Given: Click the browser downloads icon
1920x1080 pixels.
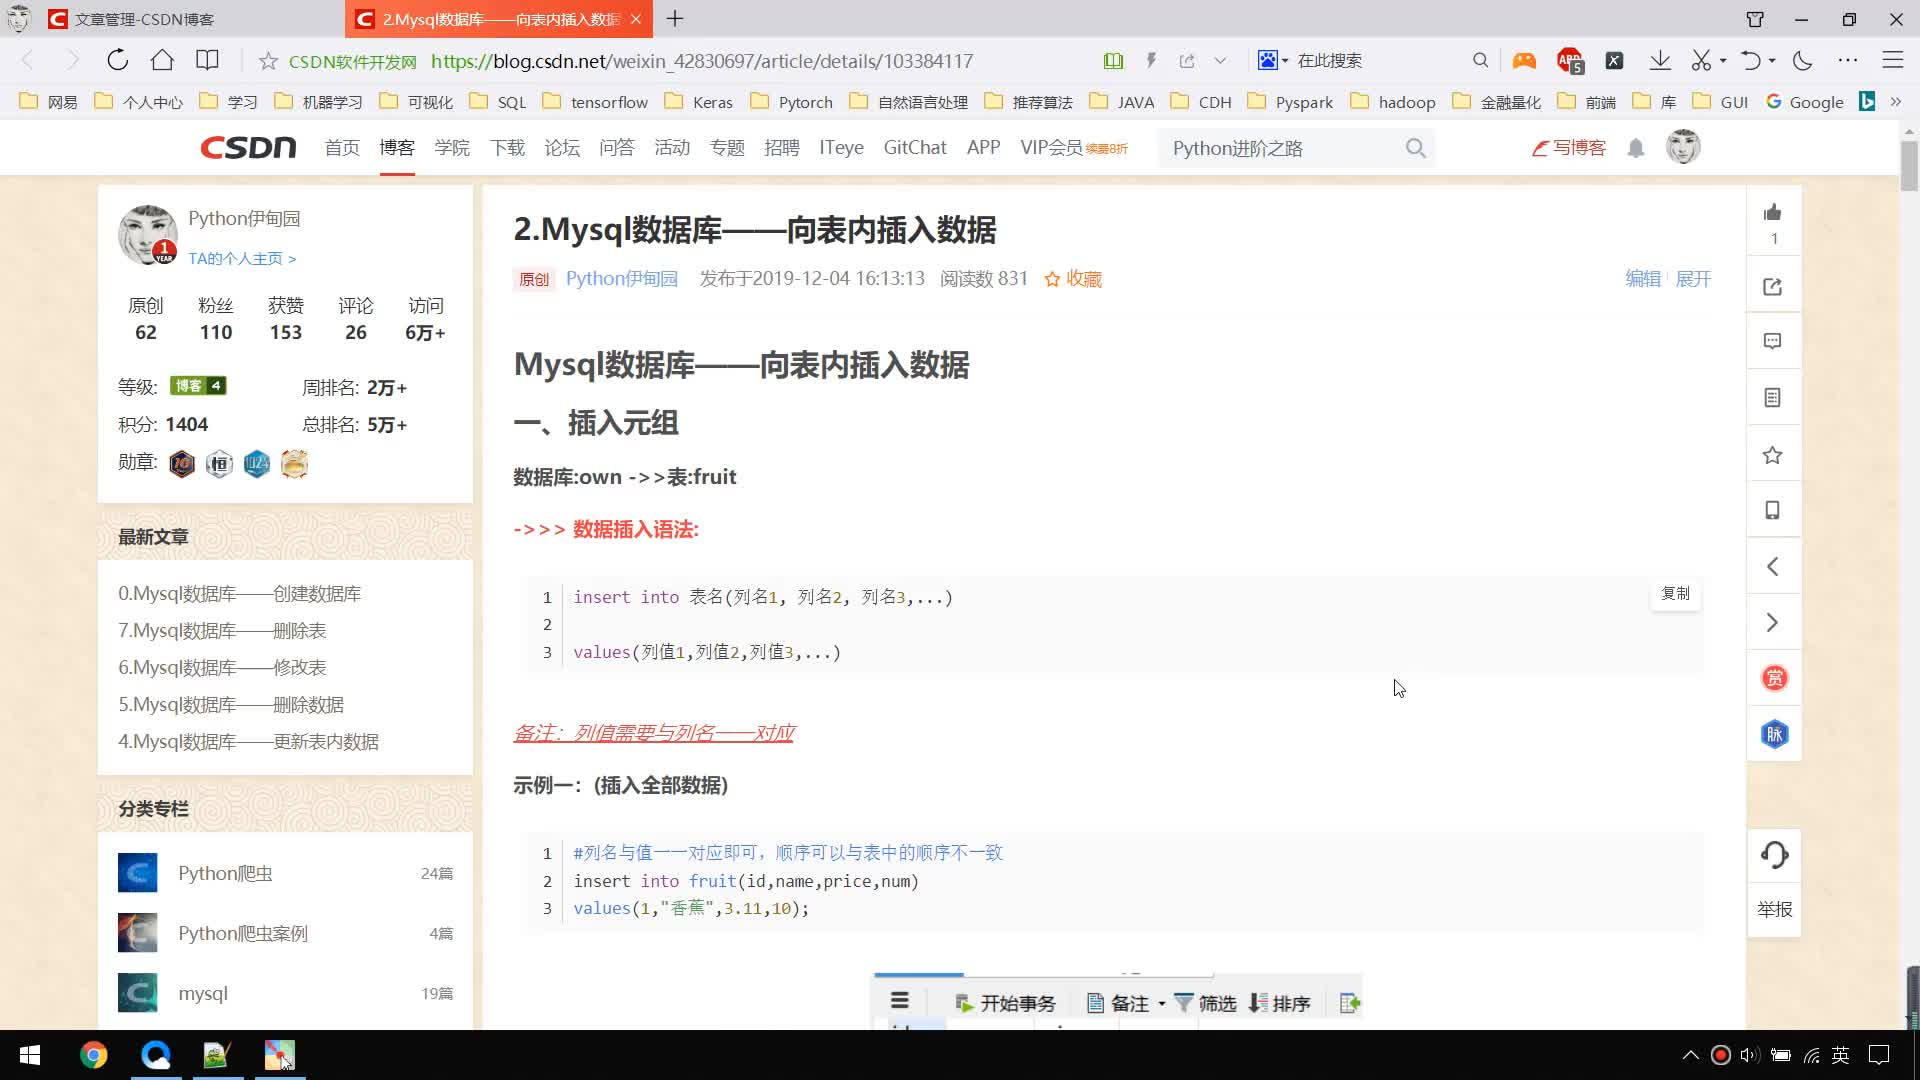Looking at the screenshot, I should [1660, 60].
